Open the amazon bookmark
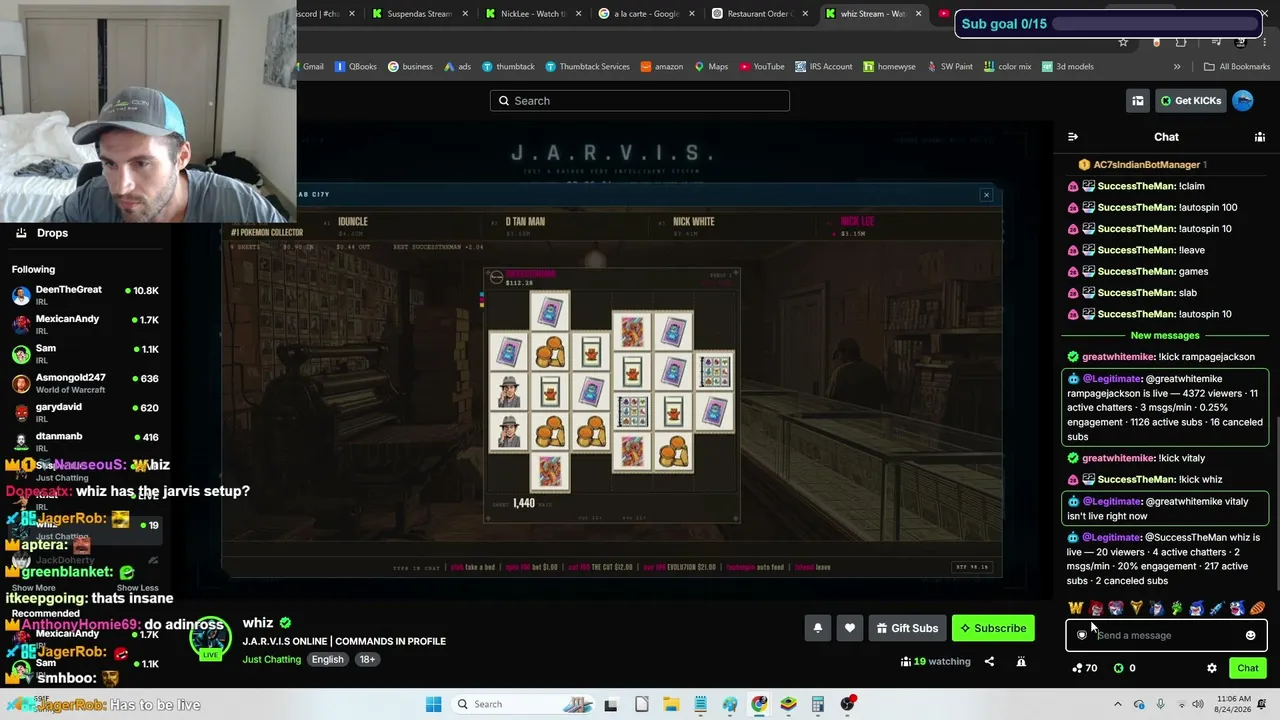 (x=662, y=67)
